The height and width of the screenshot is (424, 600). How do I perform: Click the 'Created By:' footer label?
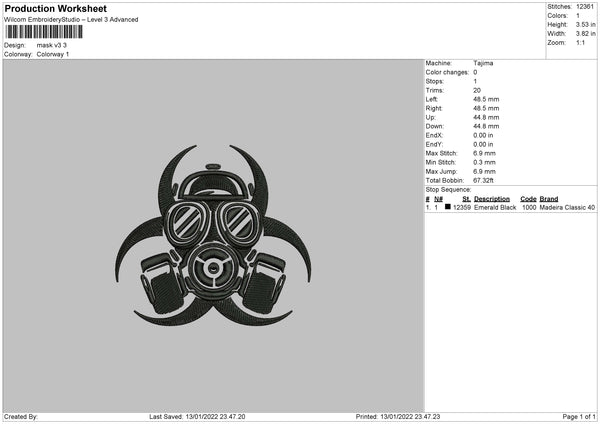point(21,416)
